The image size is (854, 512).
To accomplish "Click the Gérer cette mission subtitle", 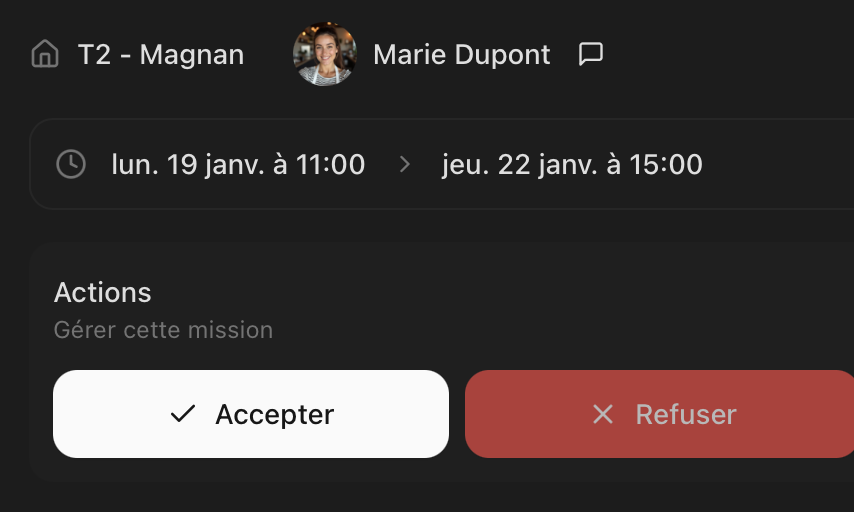I will click(x=163, y=330).
